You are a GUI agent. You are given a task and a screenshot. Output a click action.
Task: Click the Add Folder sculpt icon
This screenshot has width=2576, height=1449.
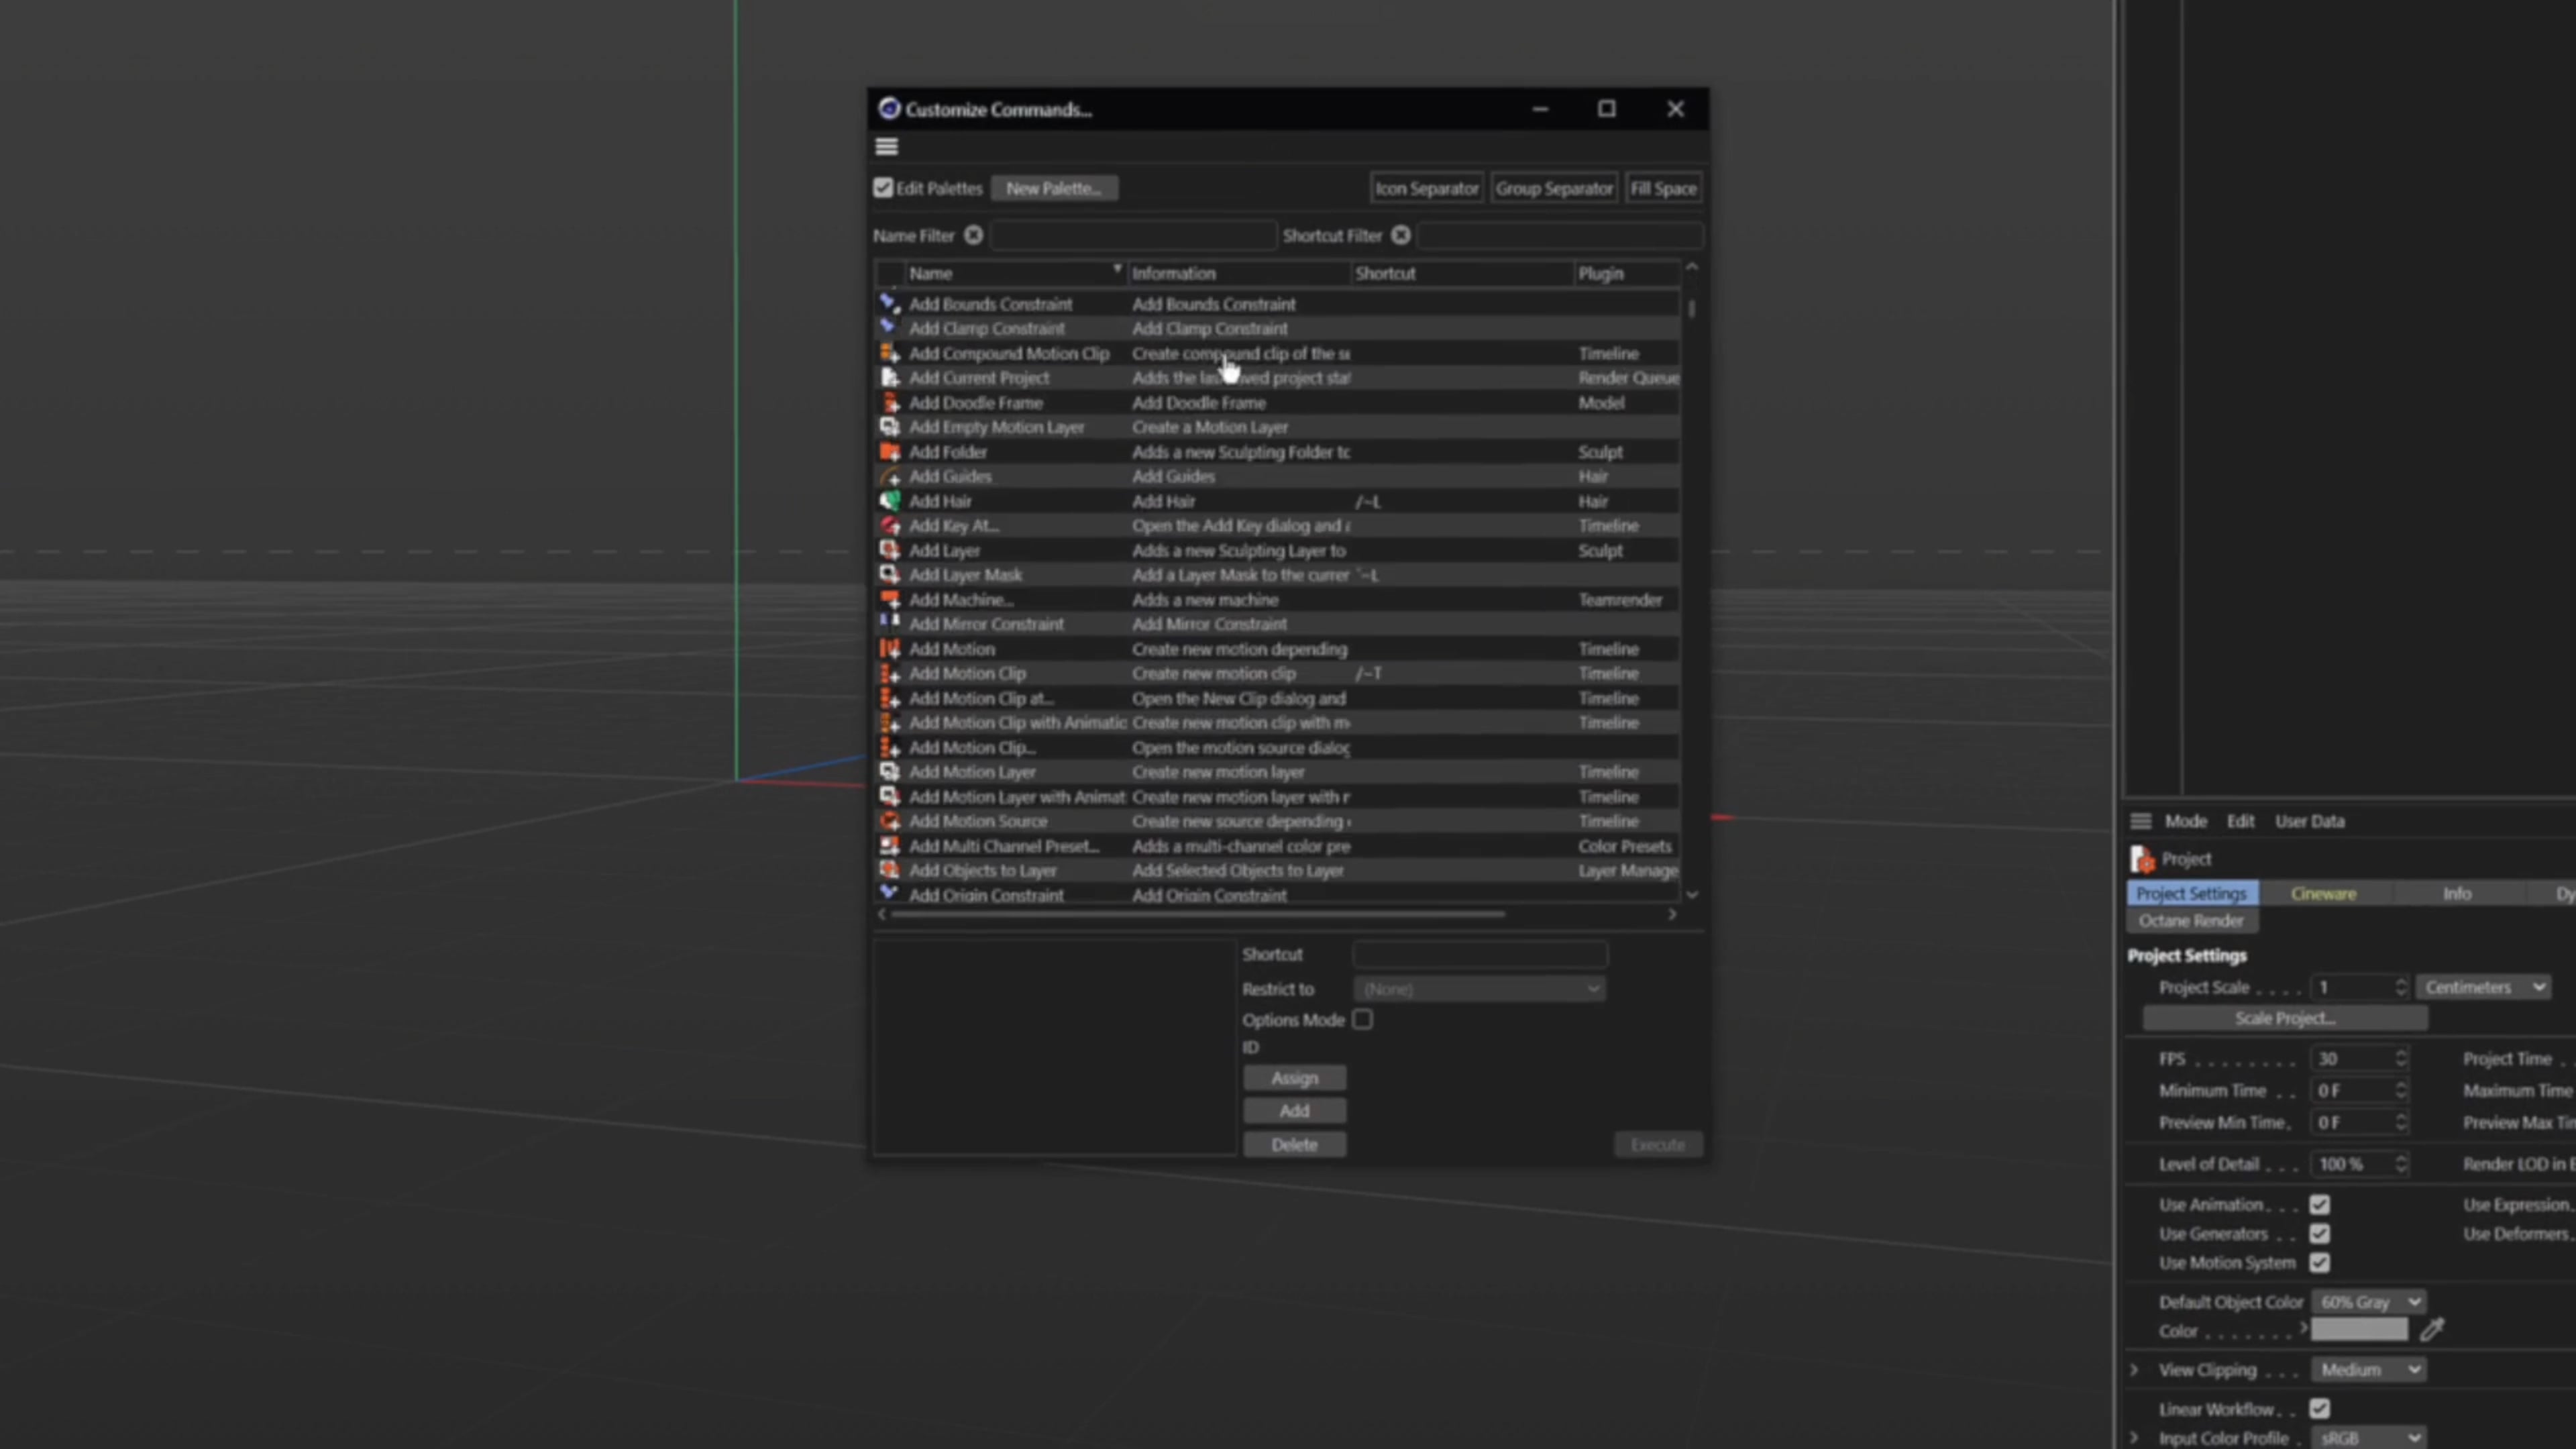[889, 451]
